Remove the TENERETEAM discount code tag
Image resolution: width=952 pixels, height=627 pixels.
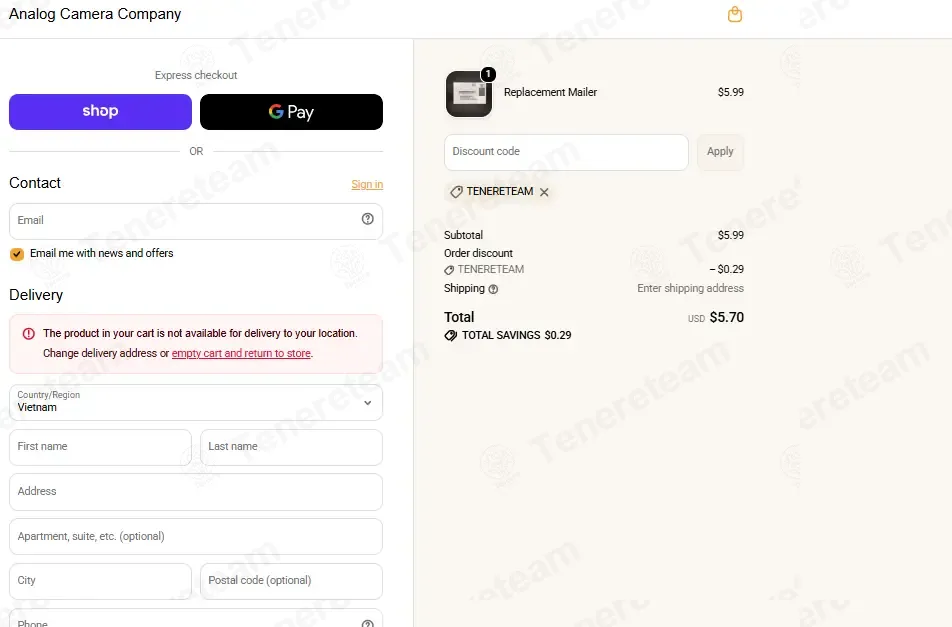coord(544,192)
